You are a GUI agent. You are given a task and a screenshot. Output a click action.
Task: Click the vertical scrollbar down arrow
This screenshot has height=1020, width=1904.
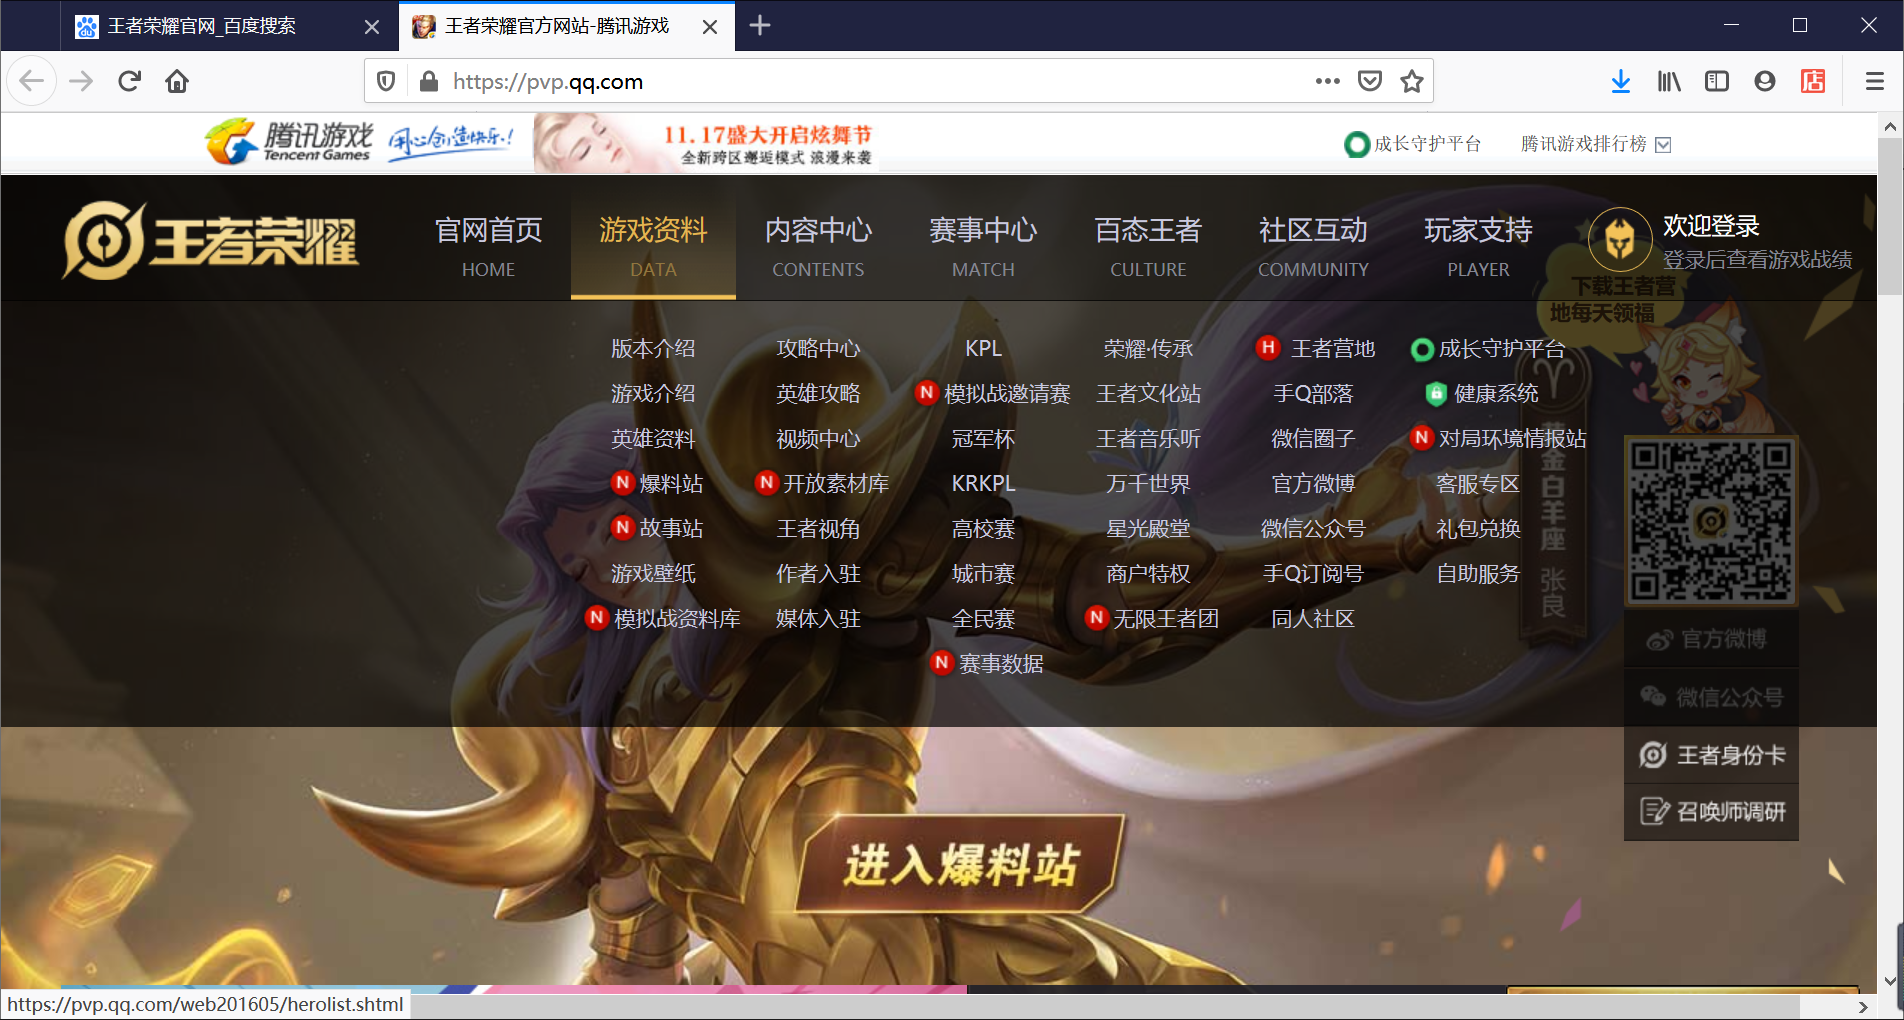point(1890,981)
